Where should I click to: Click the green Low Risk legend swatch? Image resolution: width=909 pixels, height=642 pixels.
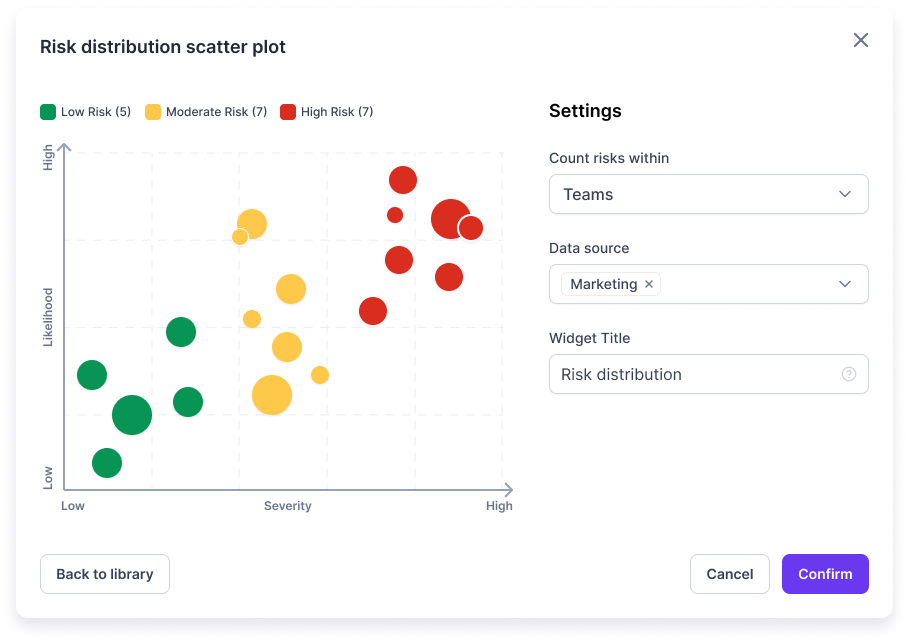click(47, 112)
